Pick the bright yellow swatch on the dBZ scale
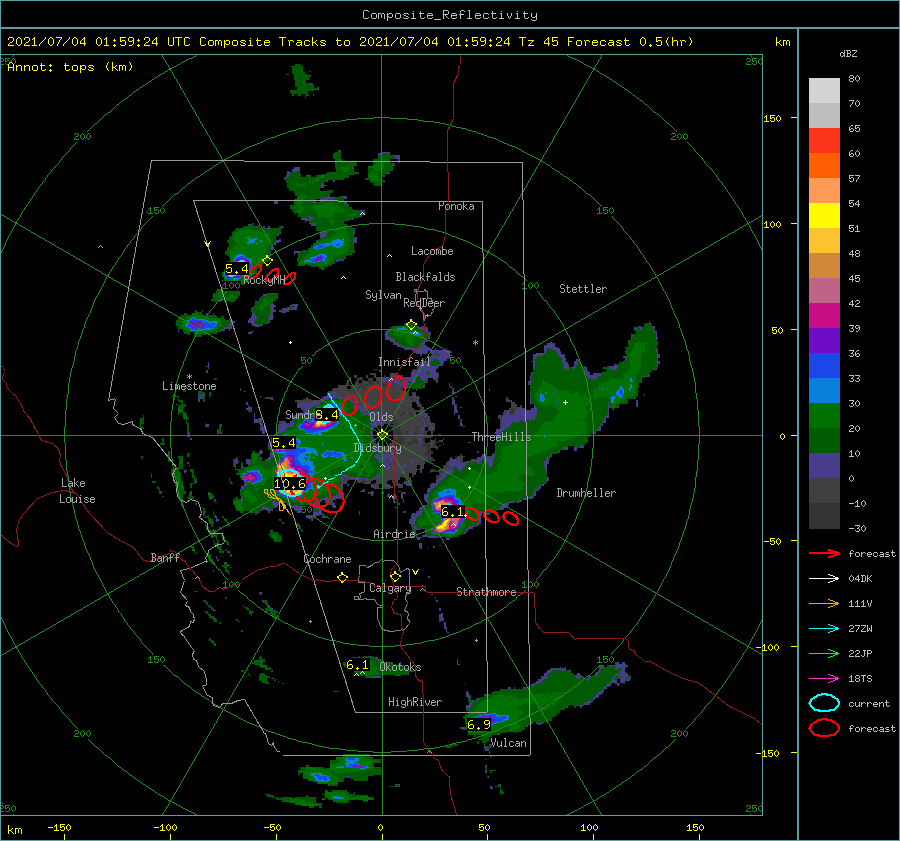The height and width of the screenshot is (841, 900). [824, 216]
